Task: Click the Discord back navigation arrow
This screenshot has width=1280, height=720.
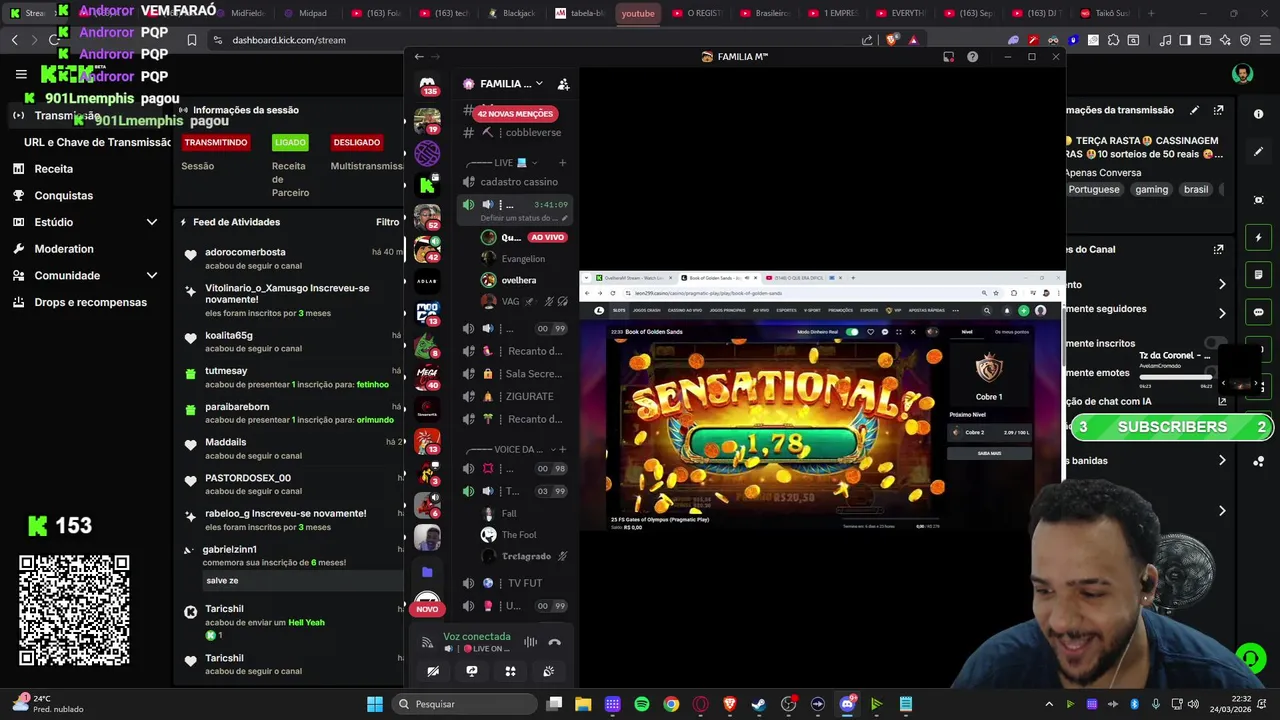Action: (x=419, y=57)
